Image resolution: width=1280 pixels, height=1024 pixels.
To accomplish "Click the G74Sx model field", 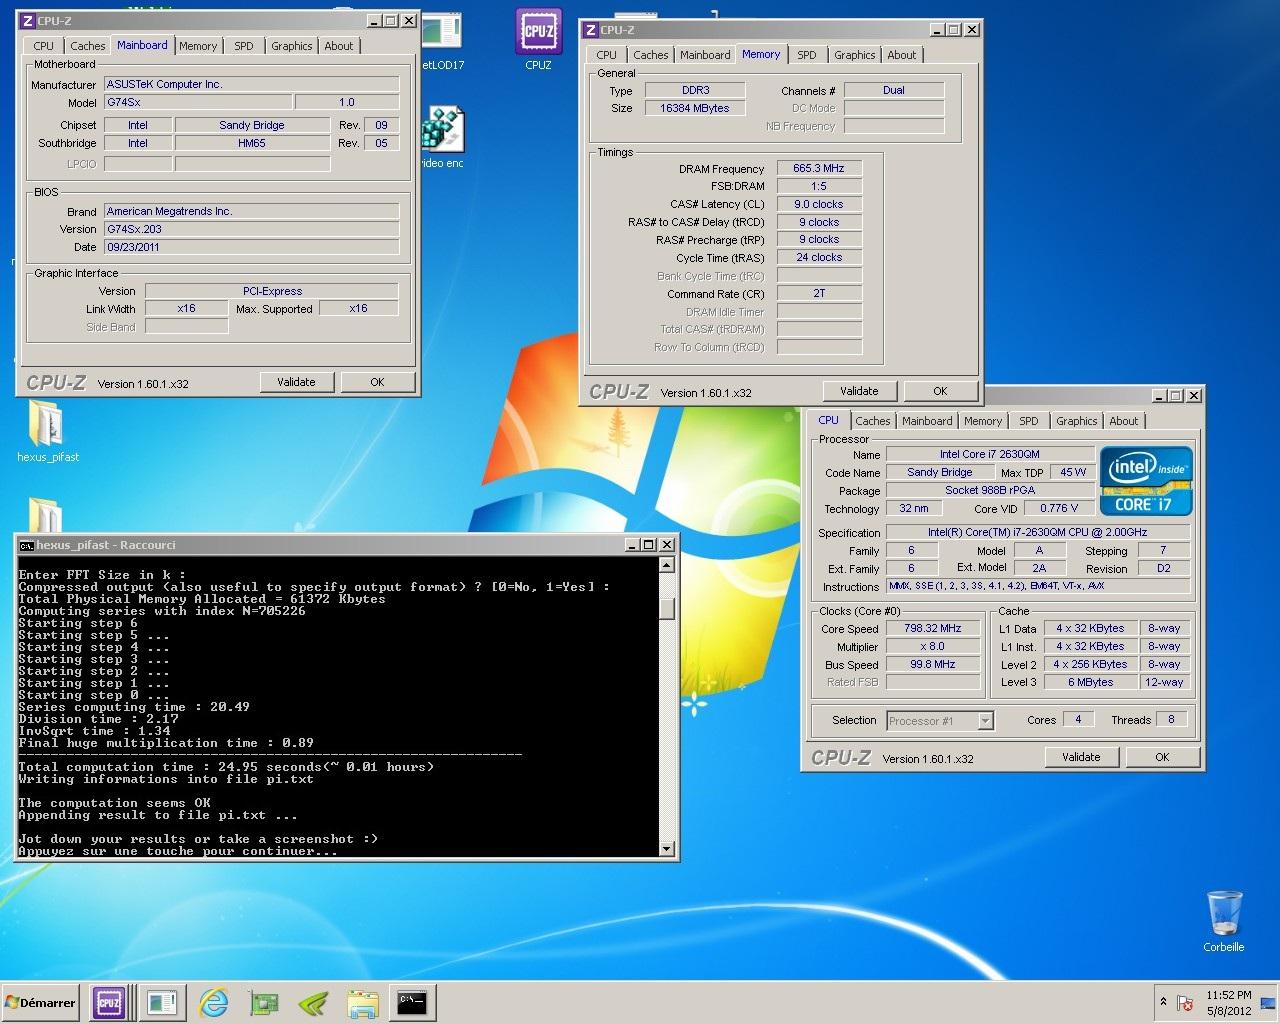I will click(198, 102).
